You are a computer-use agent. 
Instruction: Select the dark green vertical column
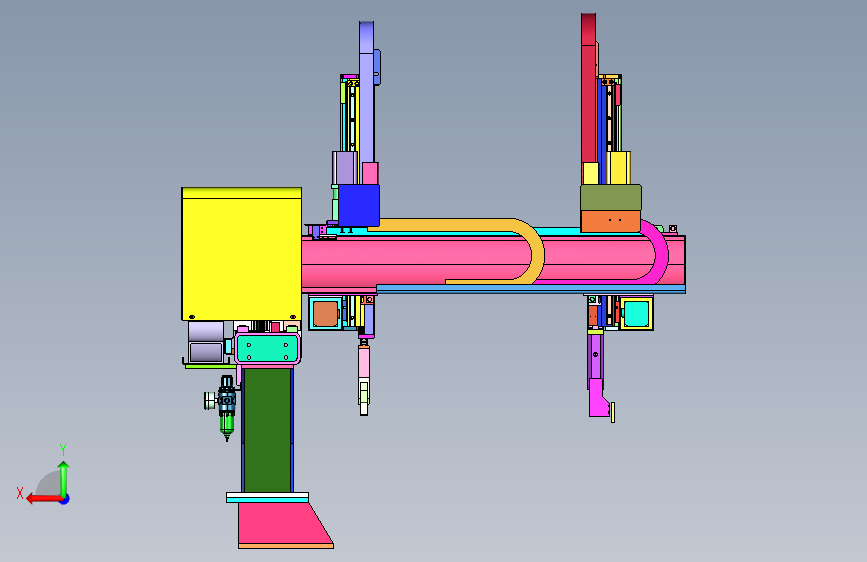(267, 430)
